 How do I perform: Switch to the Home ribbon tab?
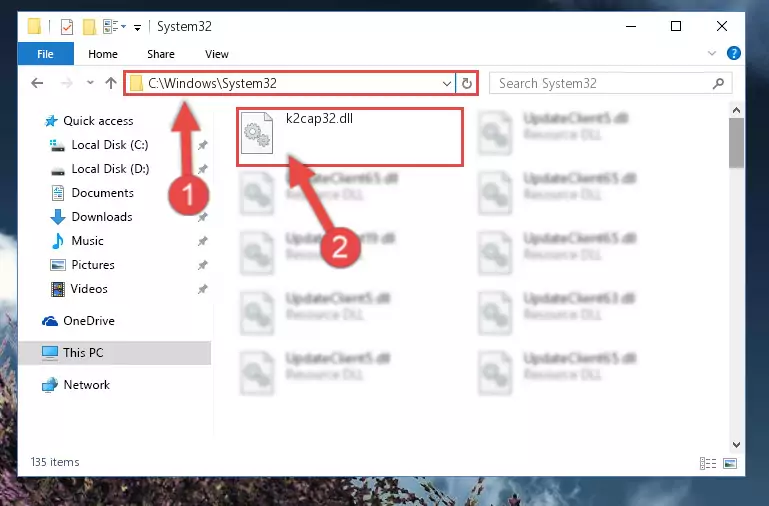[x=103, y=54]
